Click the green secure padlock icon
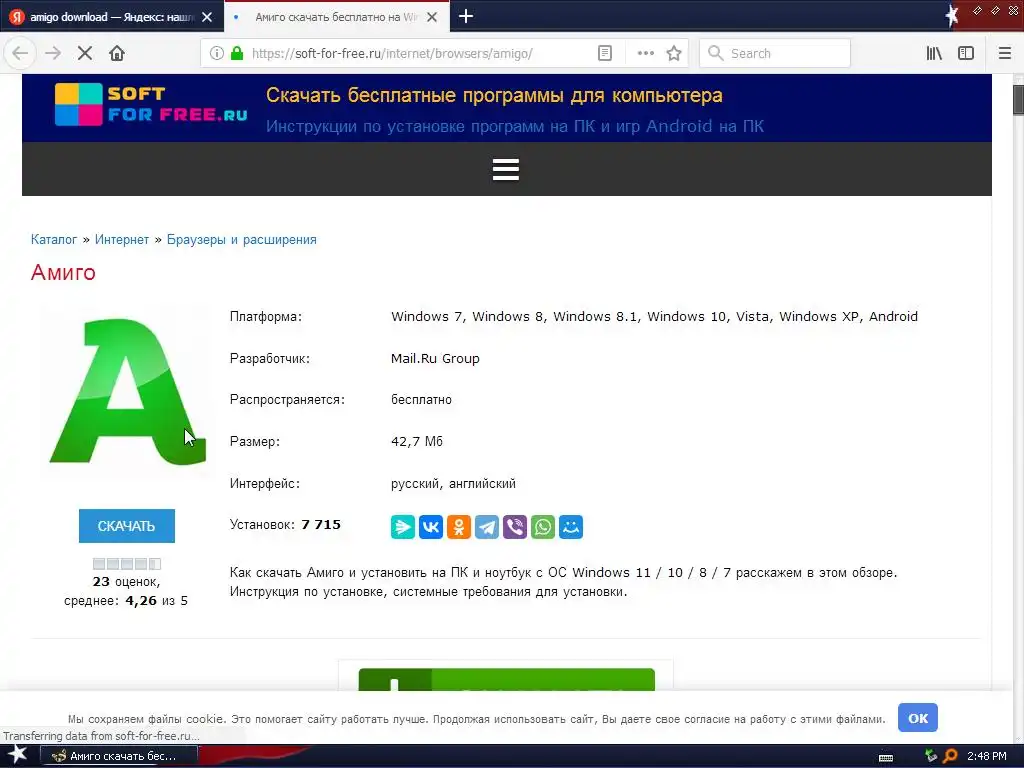Screen dimensions: 1024x768 coord(237,53)
